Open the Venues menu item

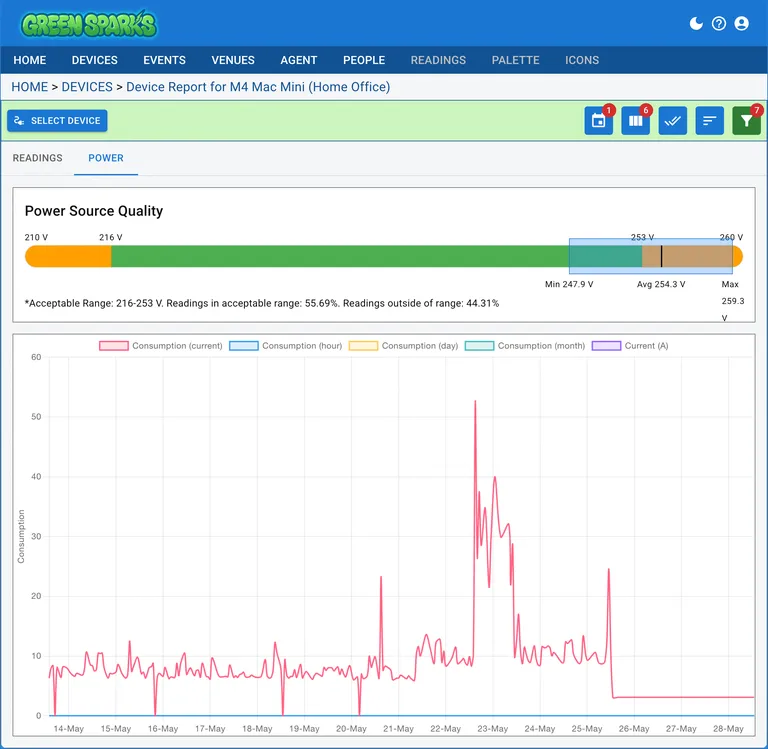(x=232, y=60)
